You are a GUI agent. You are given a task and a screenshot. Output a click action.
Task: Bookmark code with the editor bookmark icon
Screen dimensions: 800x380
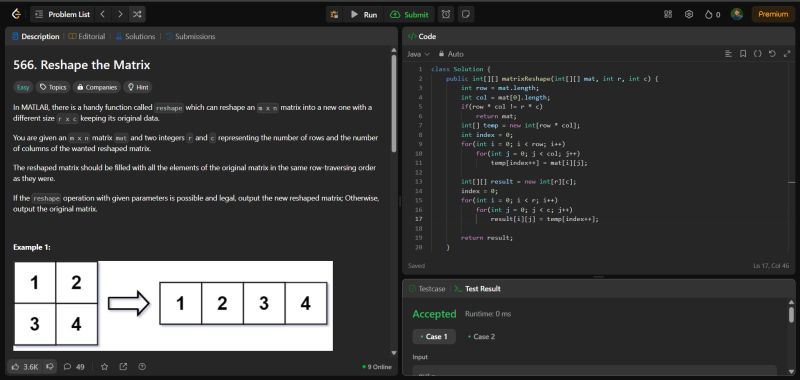[x=743, y=54]
